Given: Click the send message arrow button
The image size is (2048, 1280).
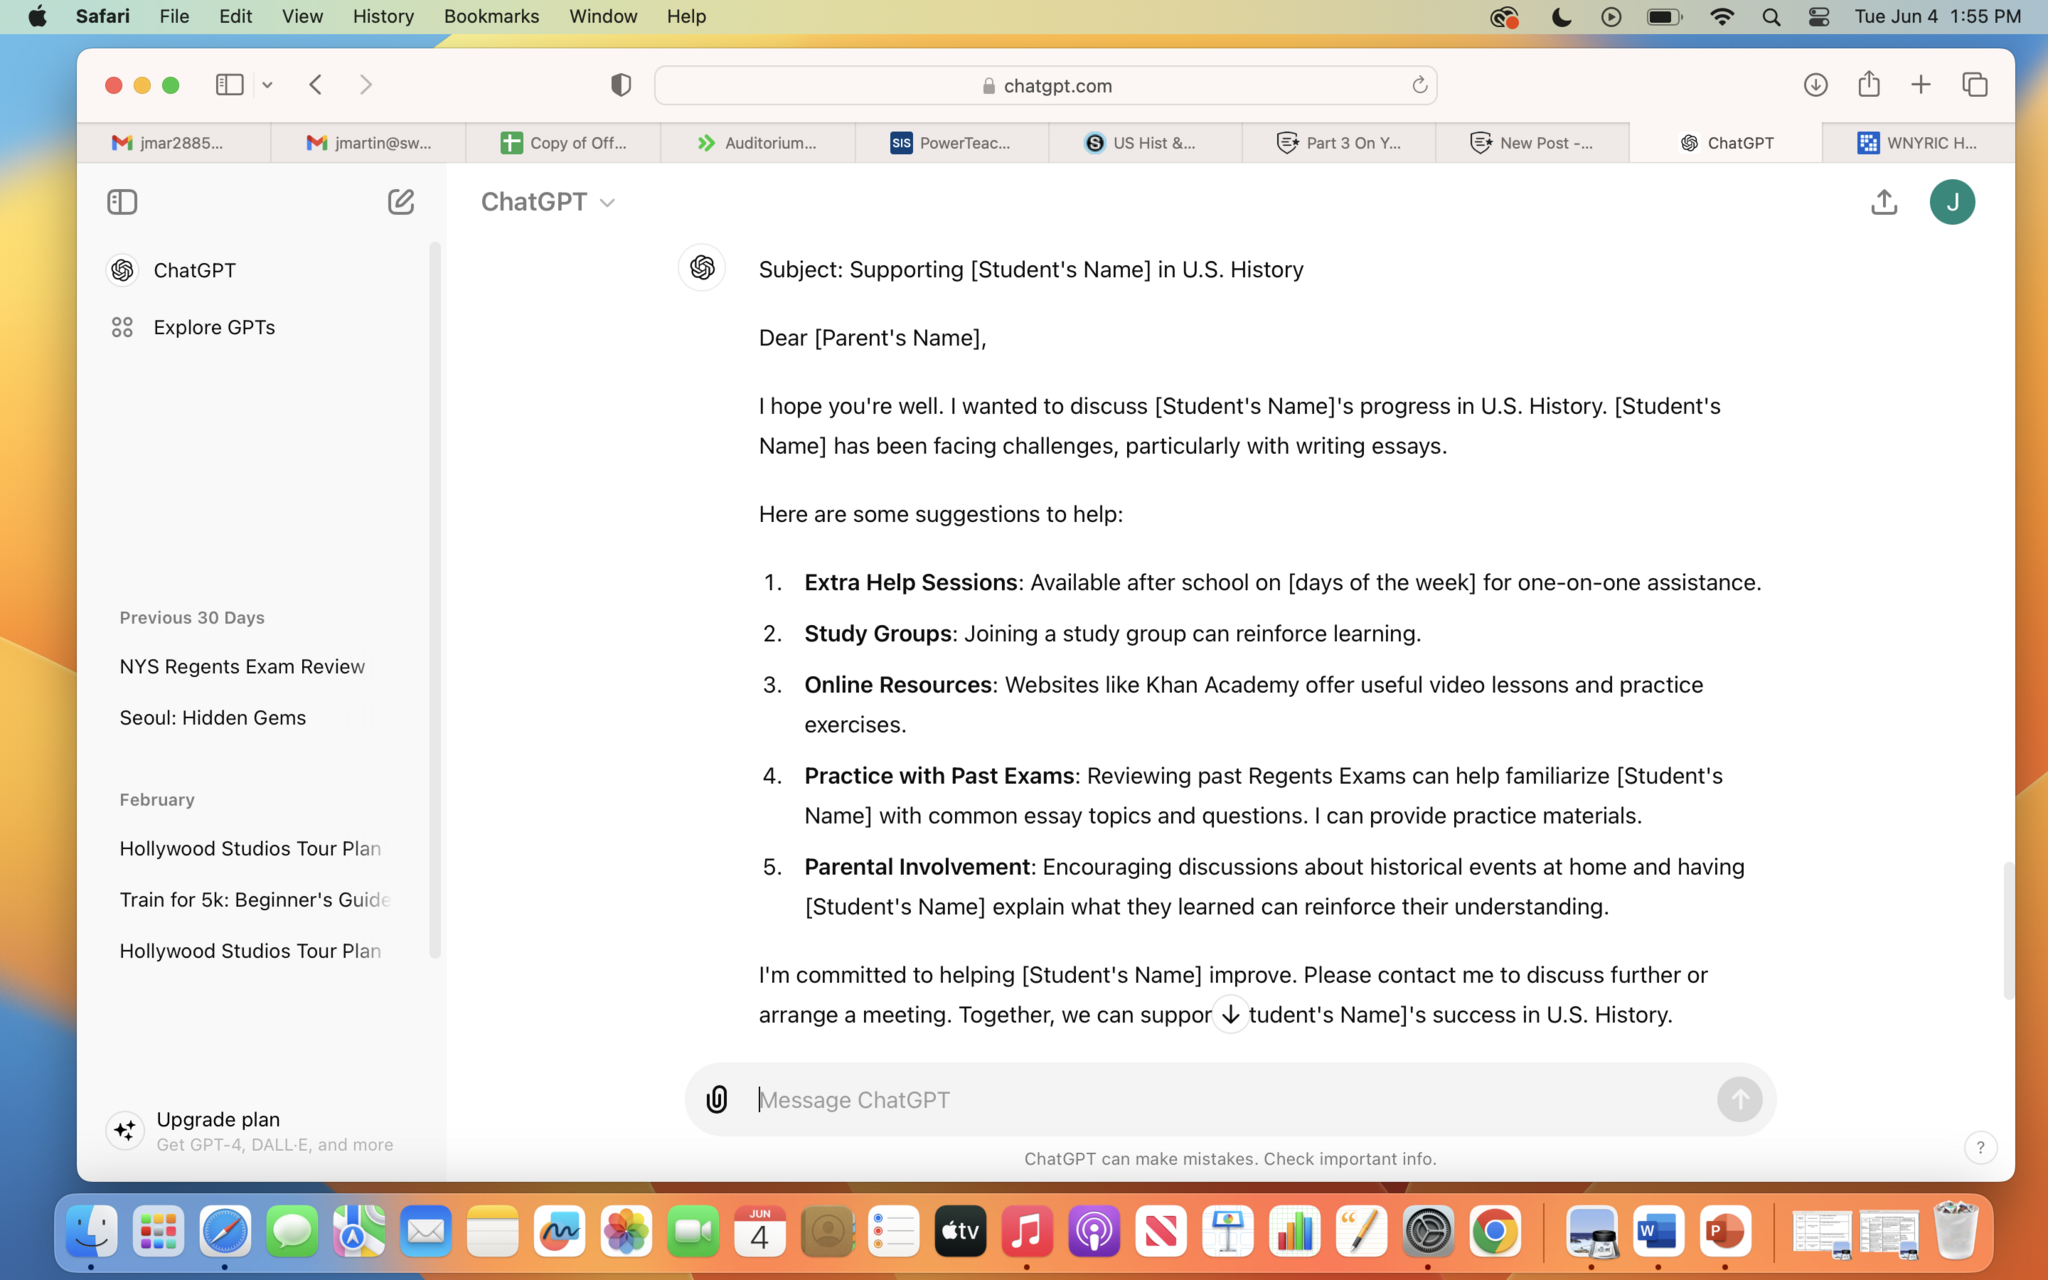Looking at the screenshot, I should point(1739,1099).
